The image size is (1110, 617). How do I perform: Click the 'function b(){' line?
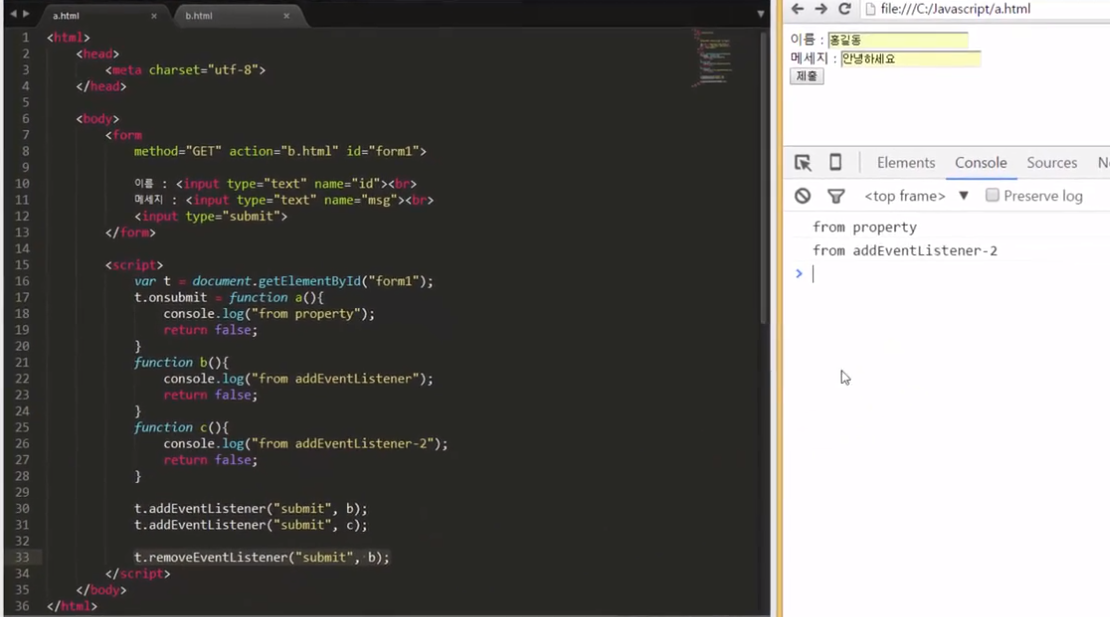(181, 362)
